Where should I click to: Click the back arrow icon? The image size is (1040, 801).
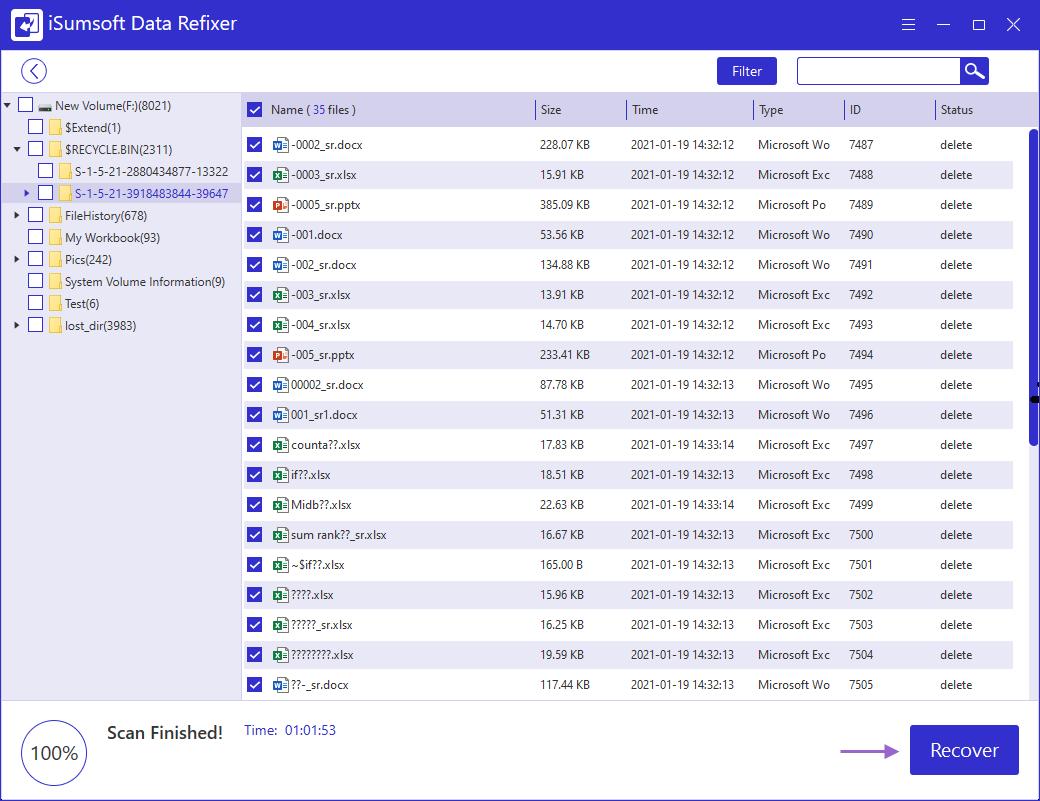coord(34,71)
